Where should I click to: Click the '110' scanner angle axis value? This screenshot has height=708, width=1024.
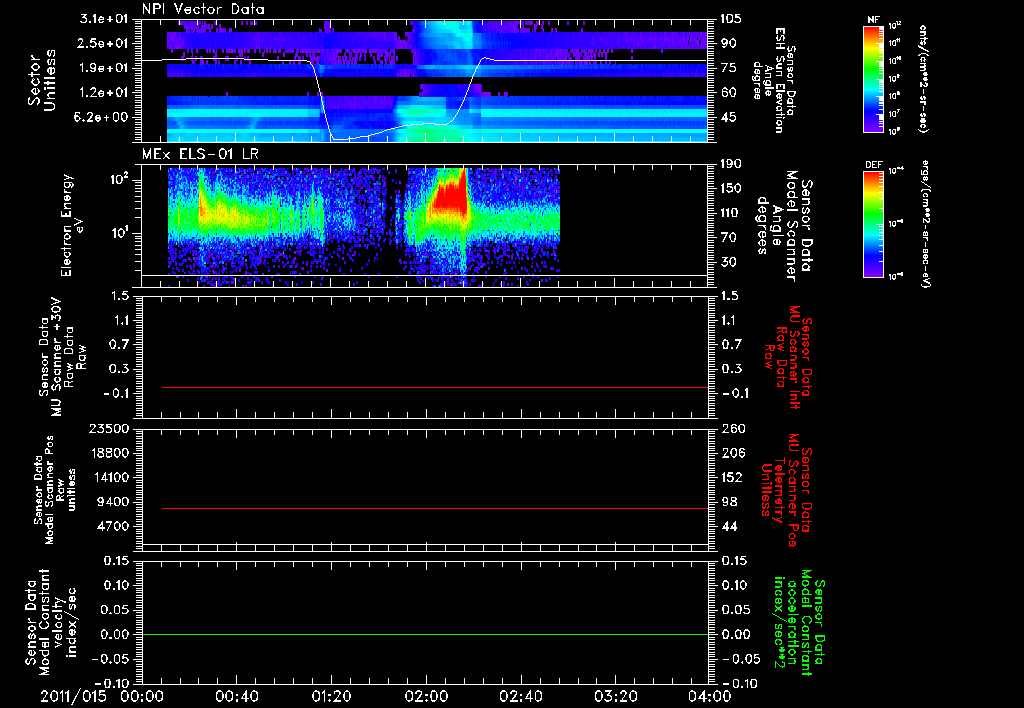tap(731, 213)
